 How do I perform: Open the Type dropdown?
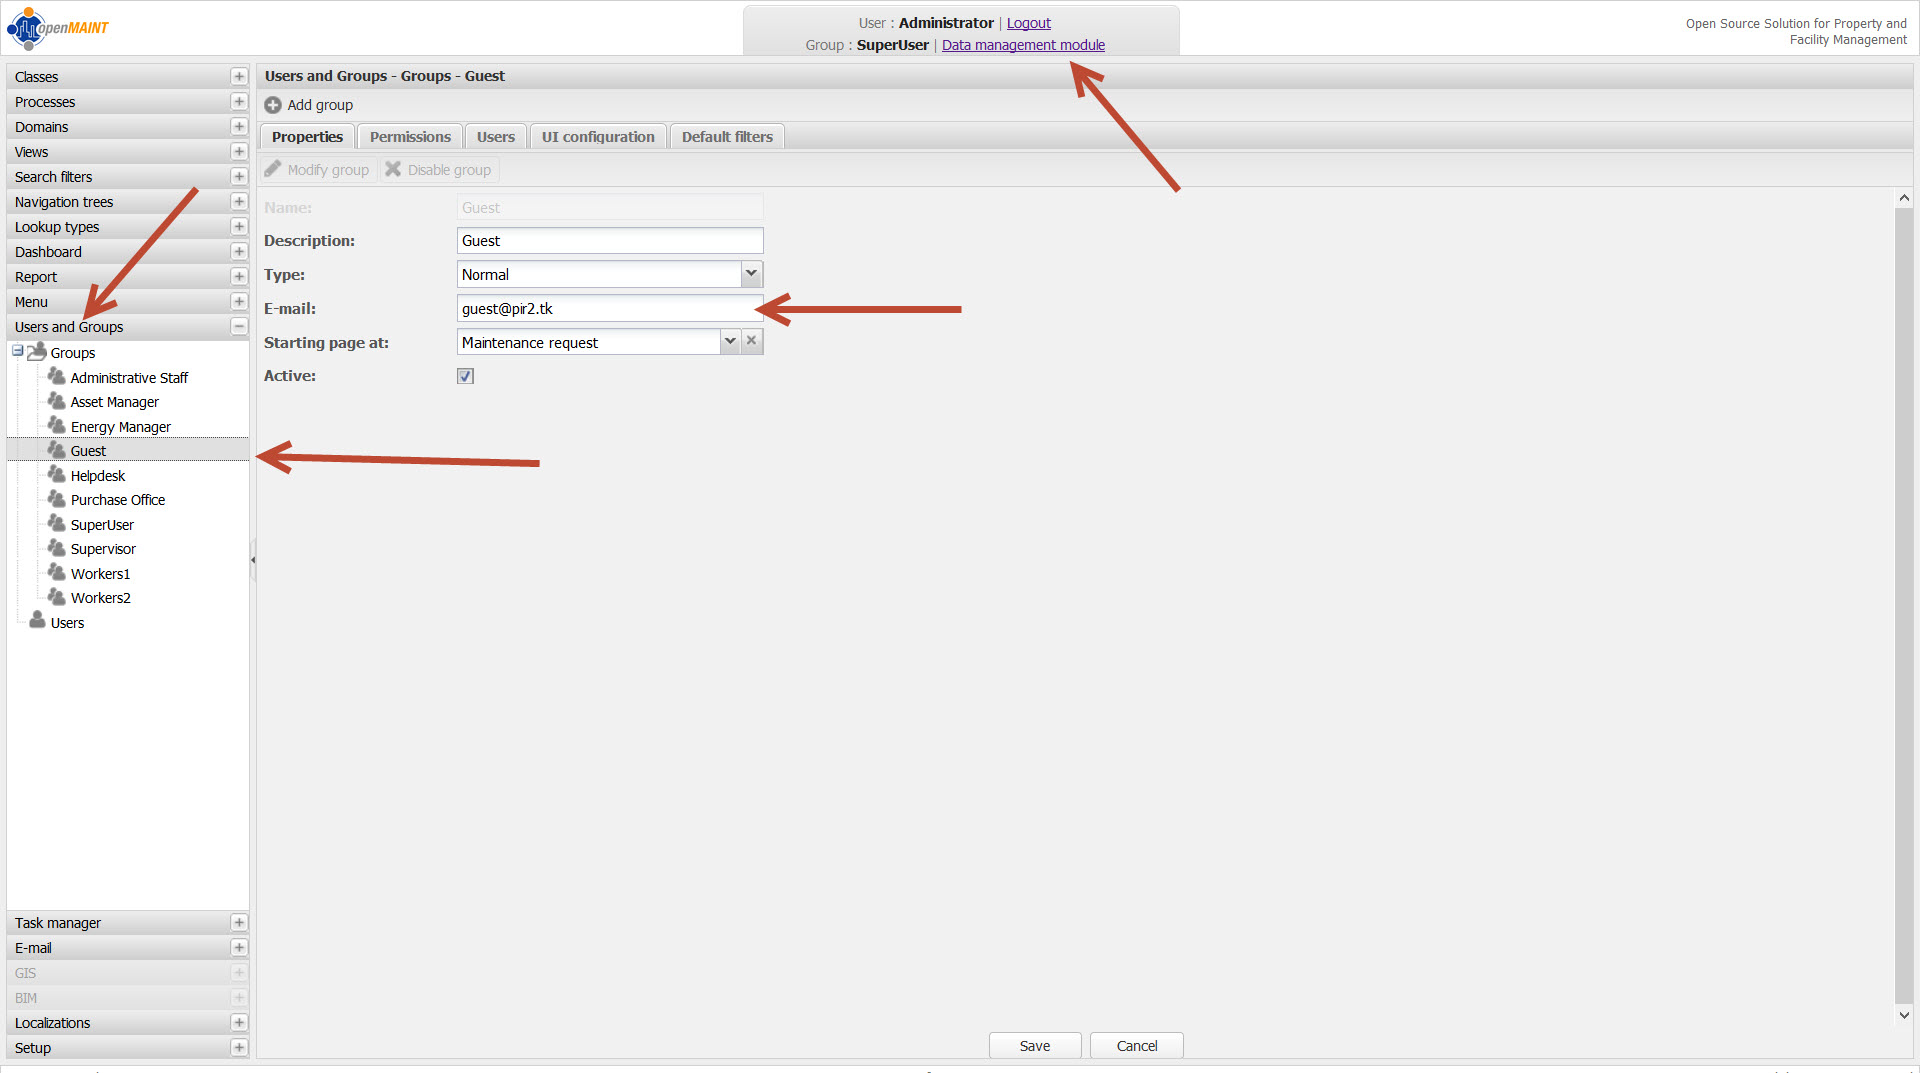[x=751, y=274]
